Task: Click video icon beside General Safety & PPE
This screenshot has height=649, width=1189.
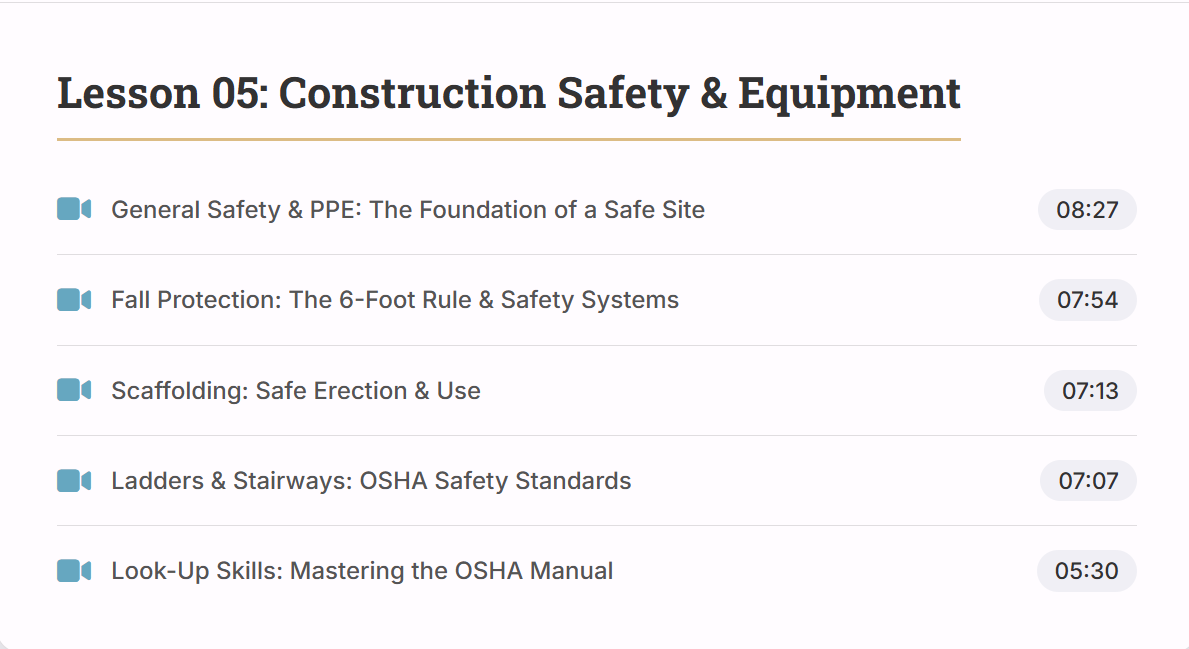Action: (x=74, y=209)
